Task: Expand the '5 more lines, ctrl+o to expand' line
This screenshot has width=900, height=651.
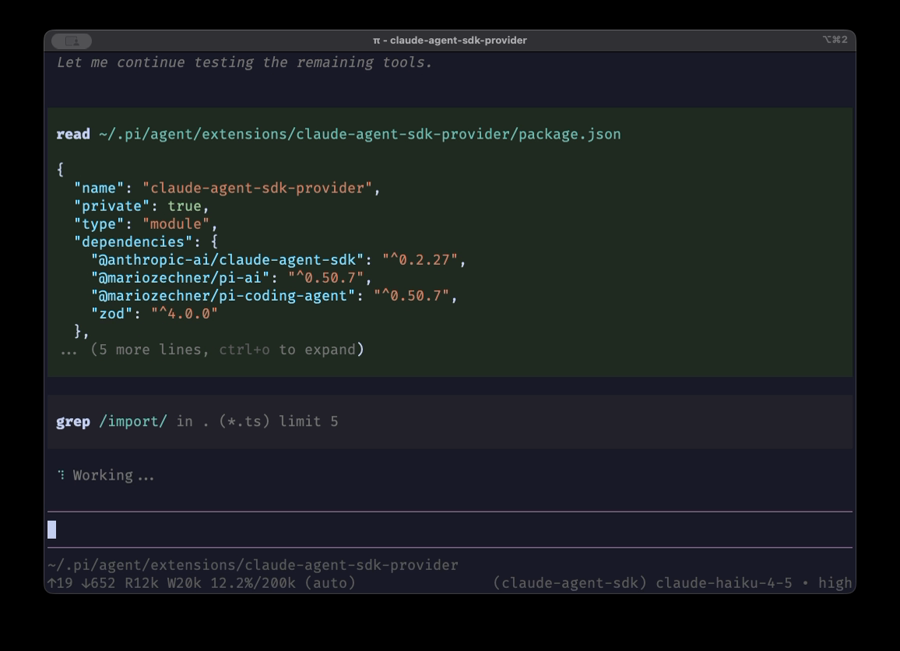Action: pyautogui.click(x=212, y=350)
